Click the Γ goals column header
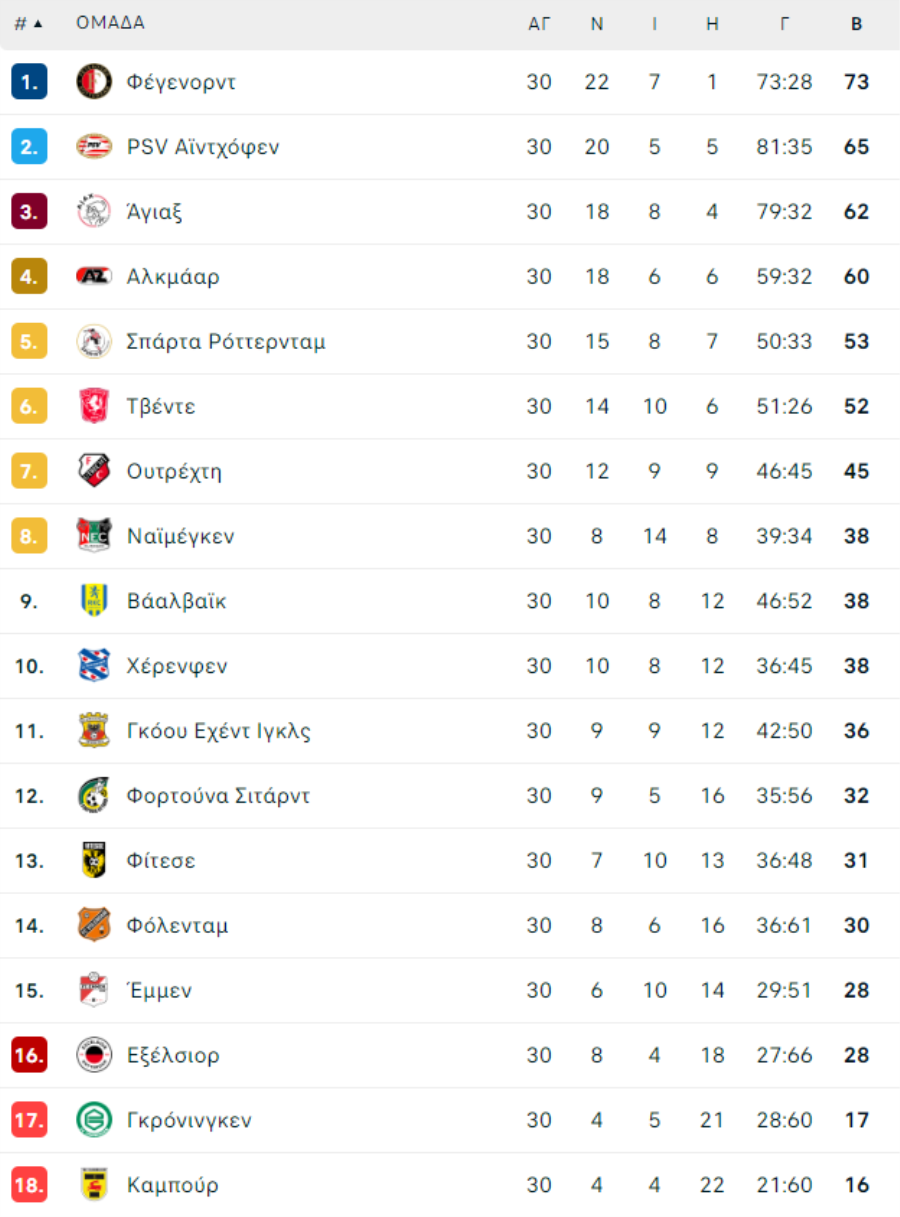 [x=784, y=24]
